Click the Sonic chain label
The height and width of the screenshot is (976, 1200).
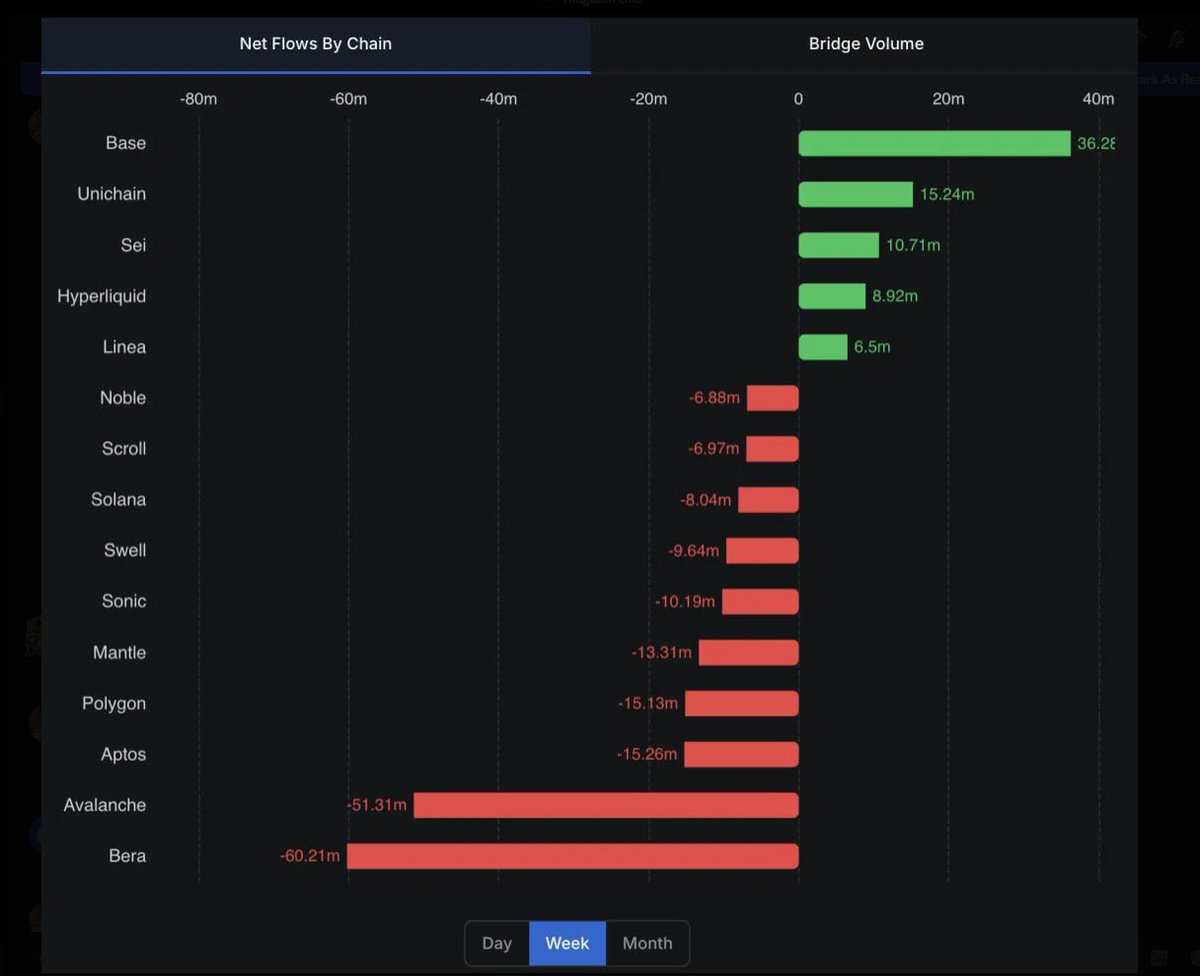pyautogui.click(x=124, y=601)
